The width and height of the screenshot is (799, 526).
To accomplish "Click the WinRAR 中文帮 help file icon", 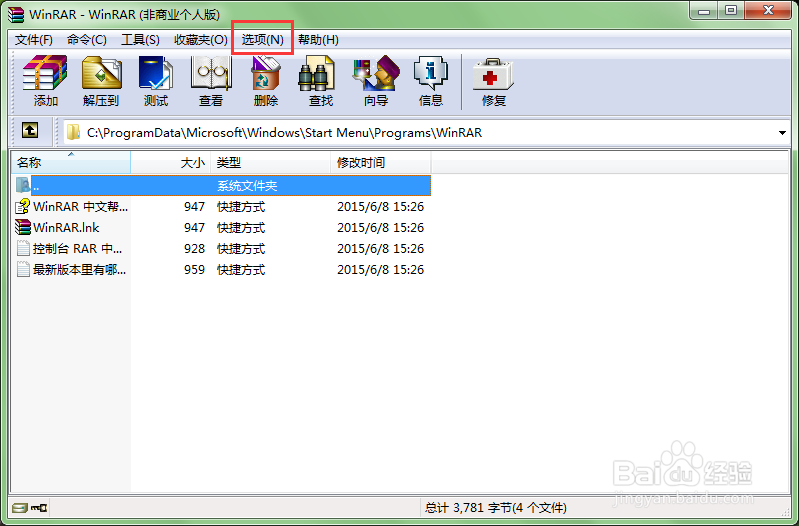I will coord(23,206).
